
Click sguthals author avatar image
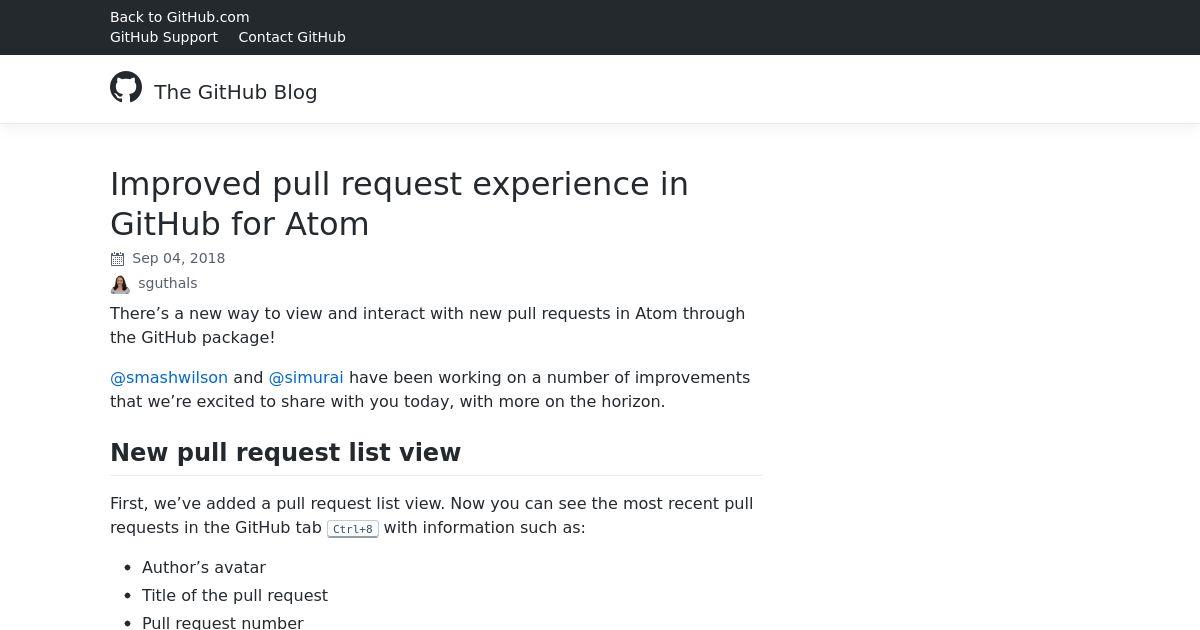(120, 285)
